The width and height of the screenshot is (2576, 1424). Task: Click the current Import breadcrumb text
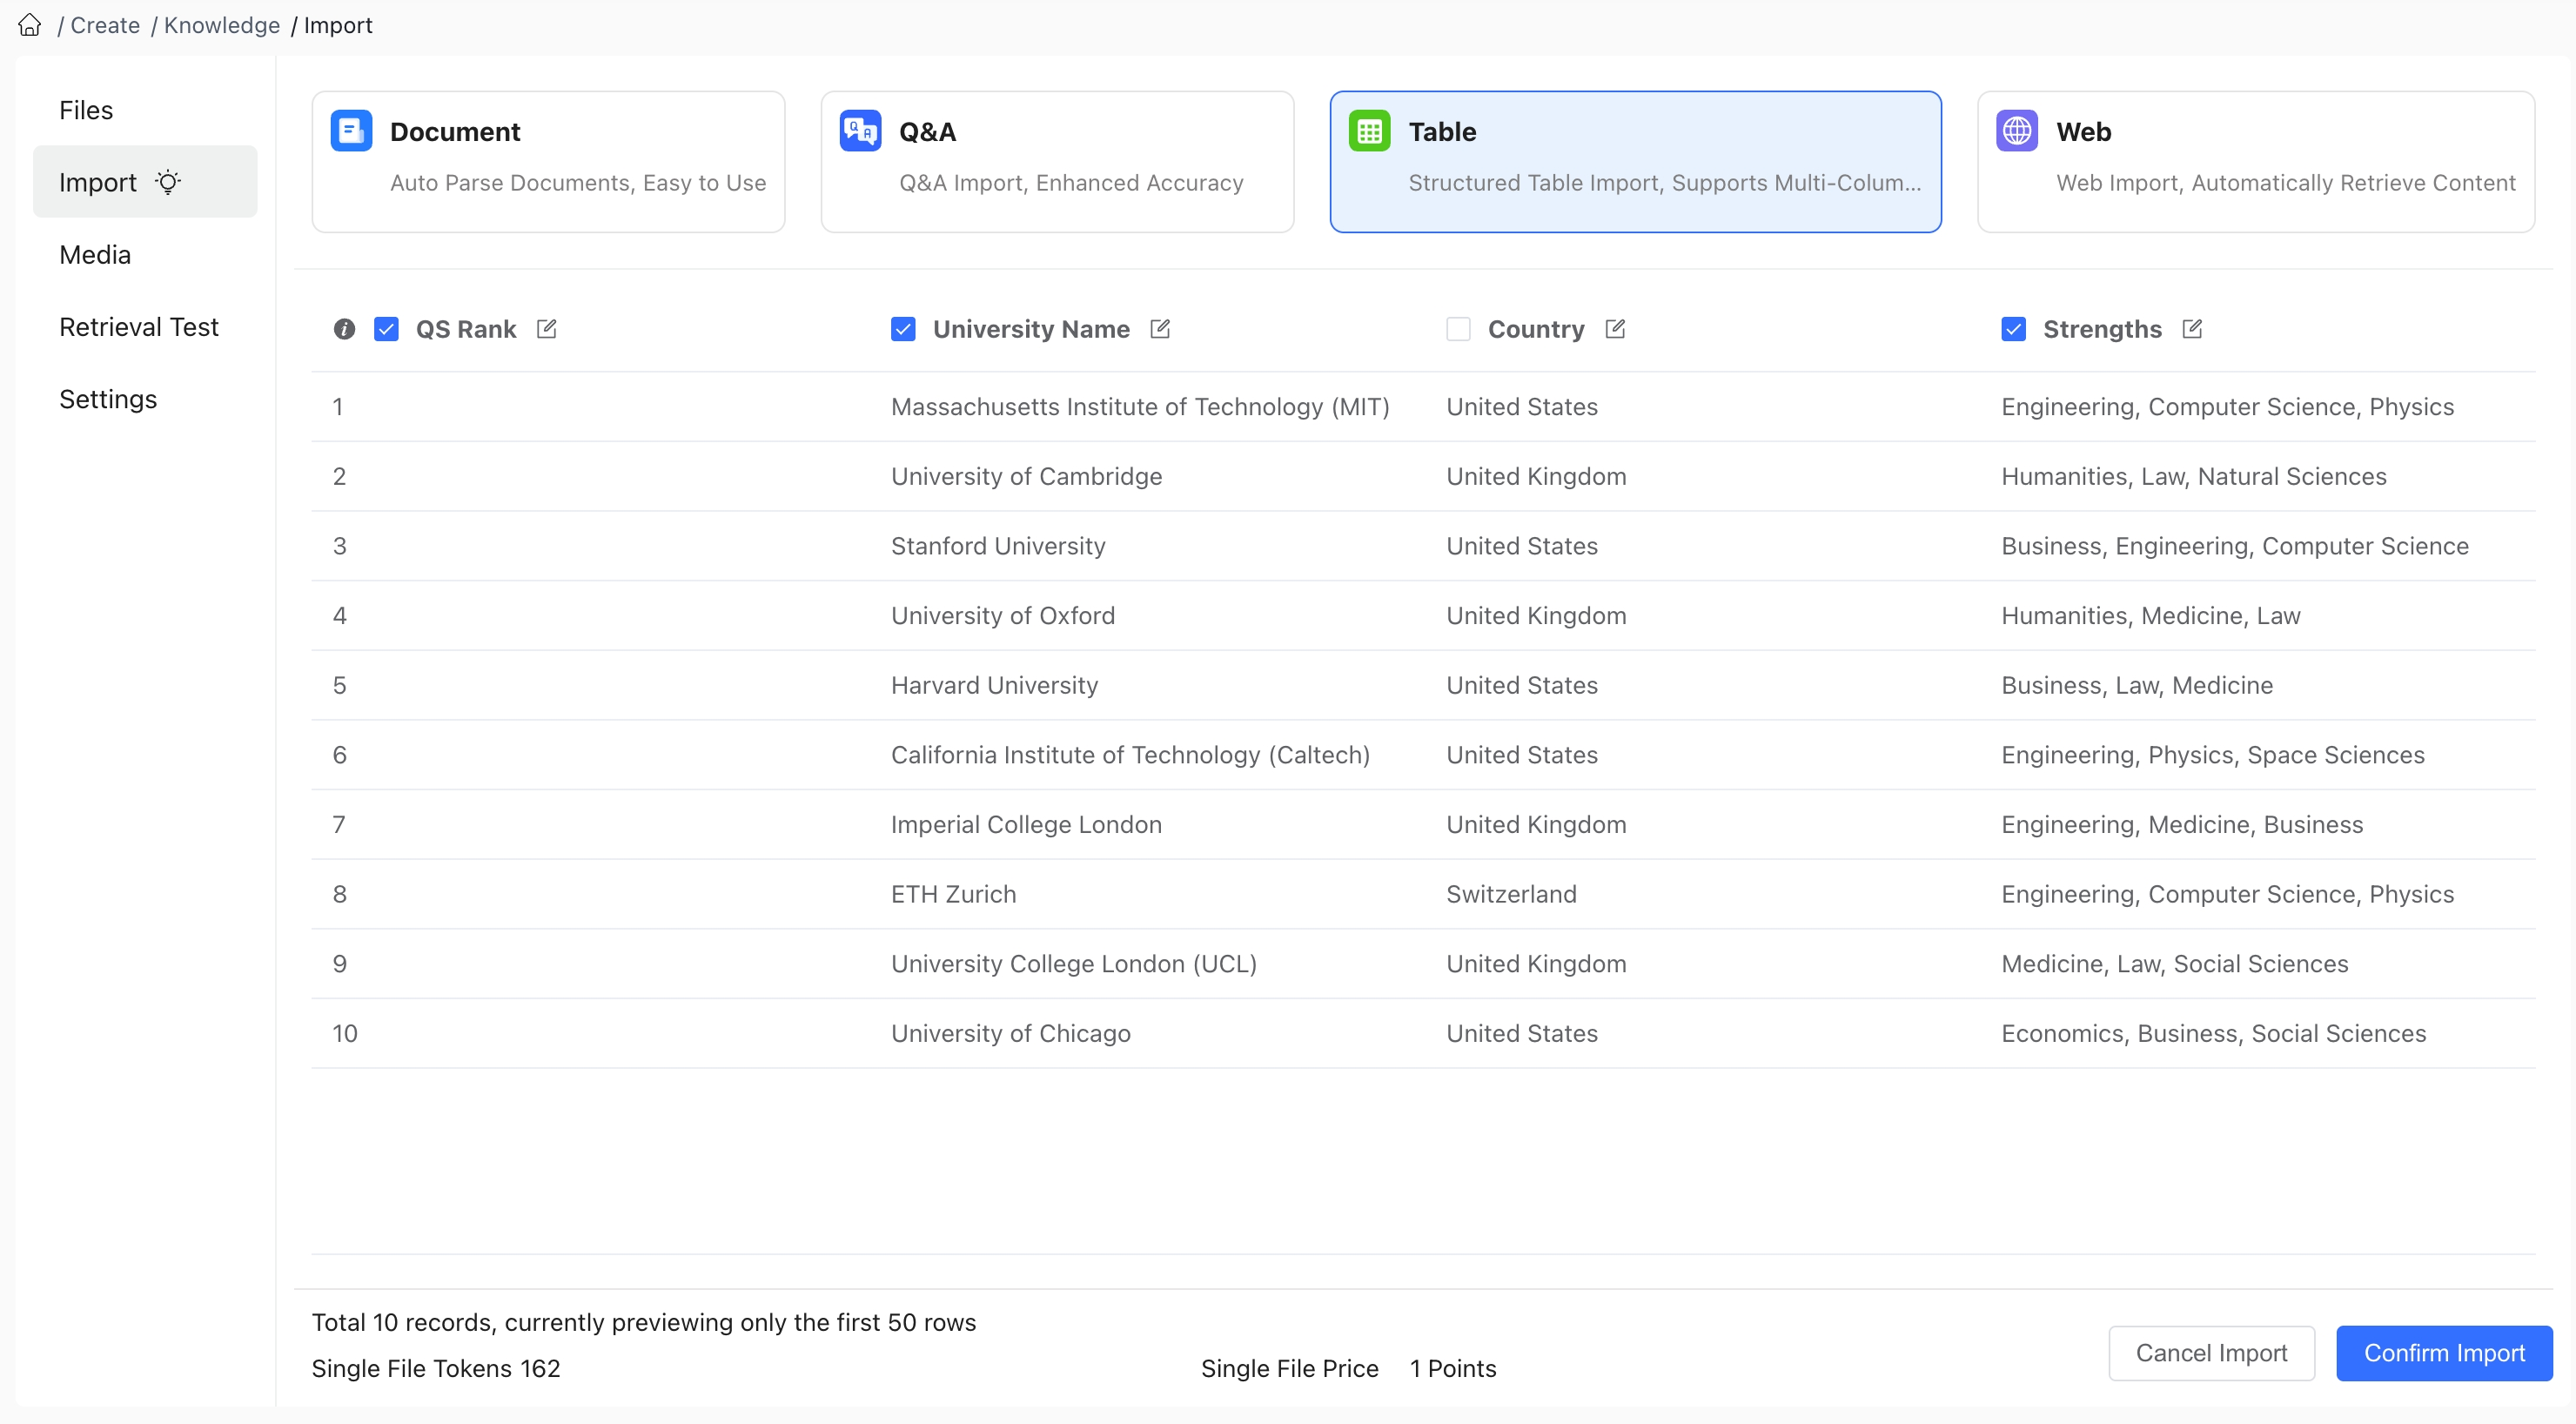pos(338,25)
